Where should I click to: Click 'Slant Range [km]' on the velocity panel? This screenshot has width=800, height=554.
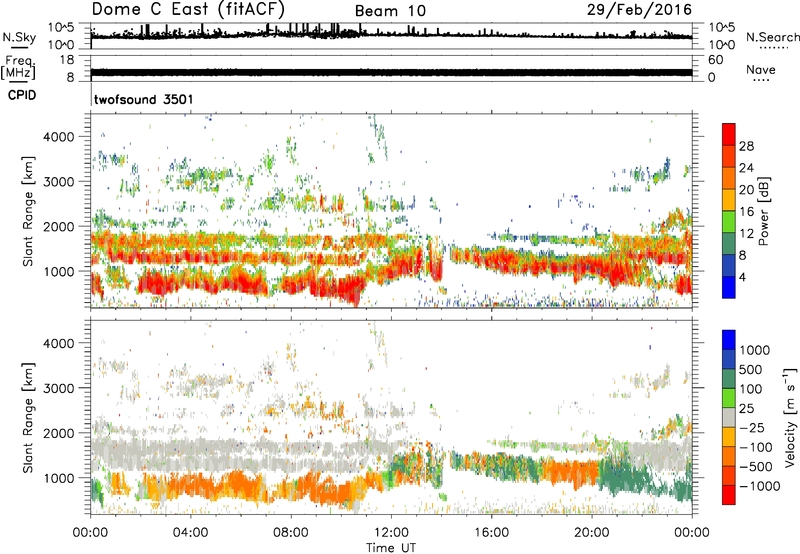coord(28,418)
